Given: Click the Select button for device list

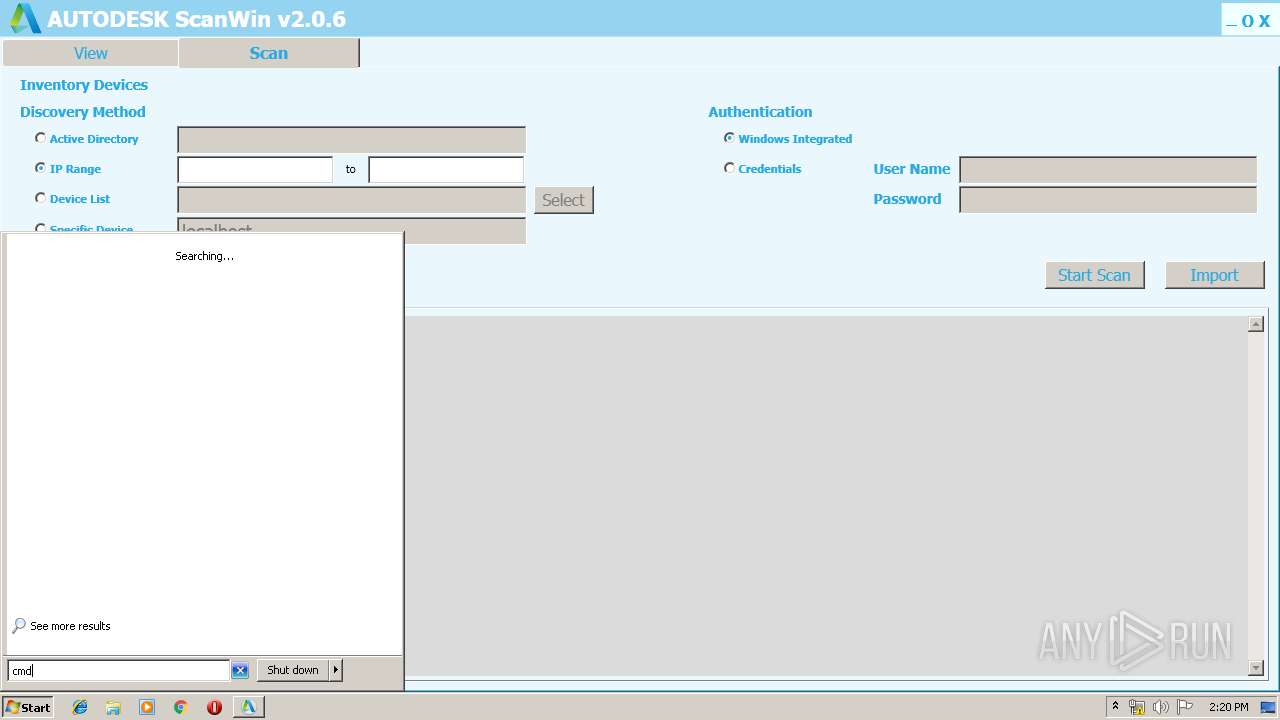Looking at the screenshot, I should tap(564, 200).
